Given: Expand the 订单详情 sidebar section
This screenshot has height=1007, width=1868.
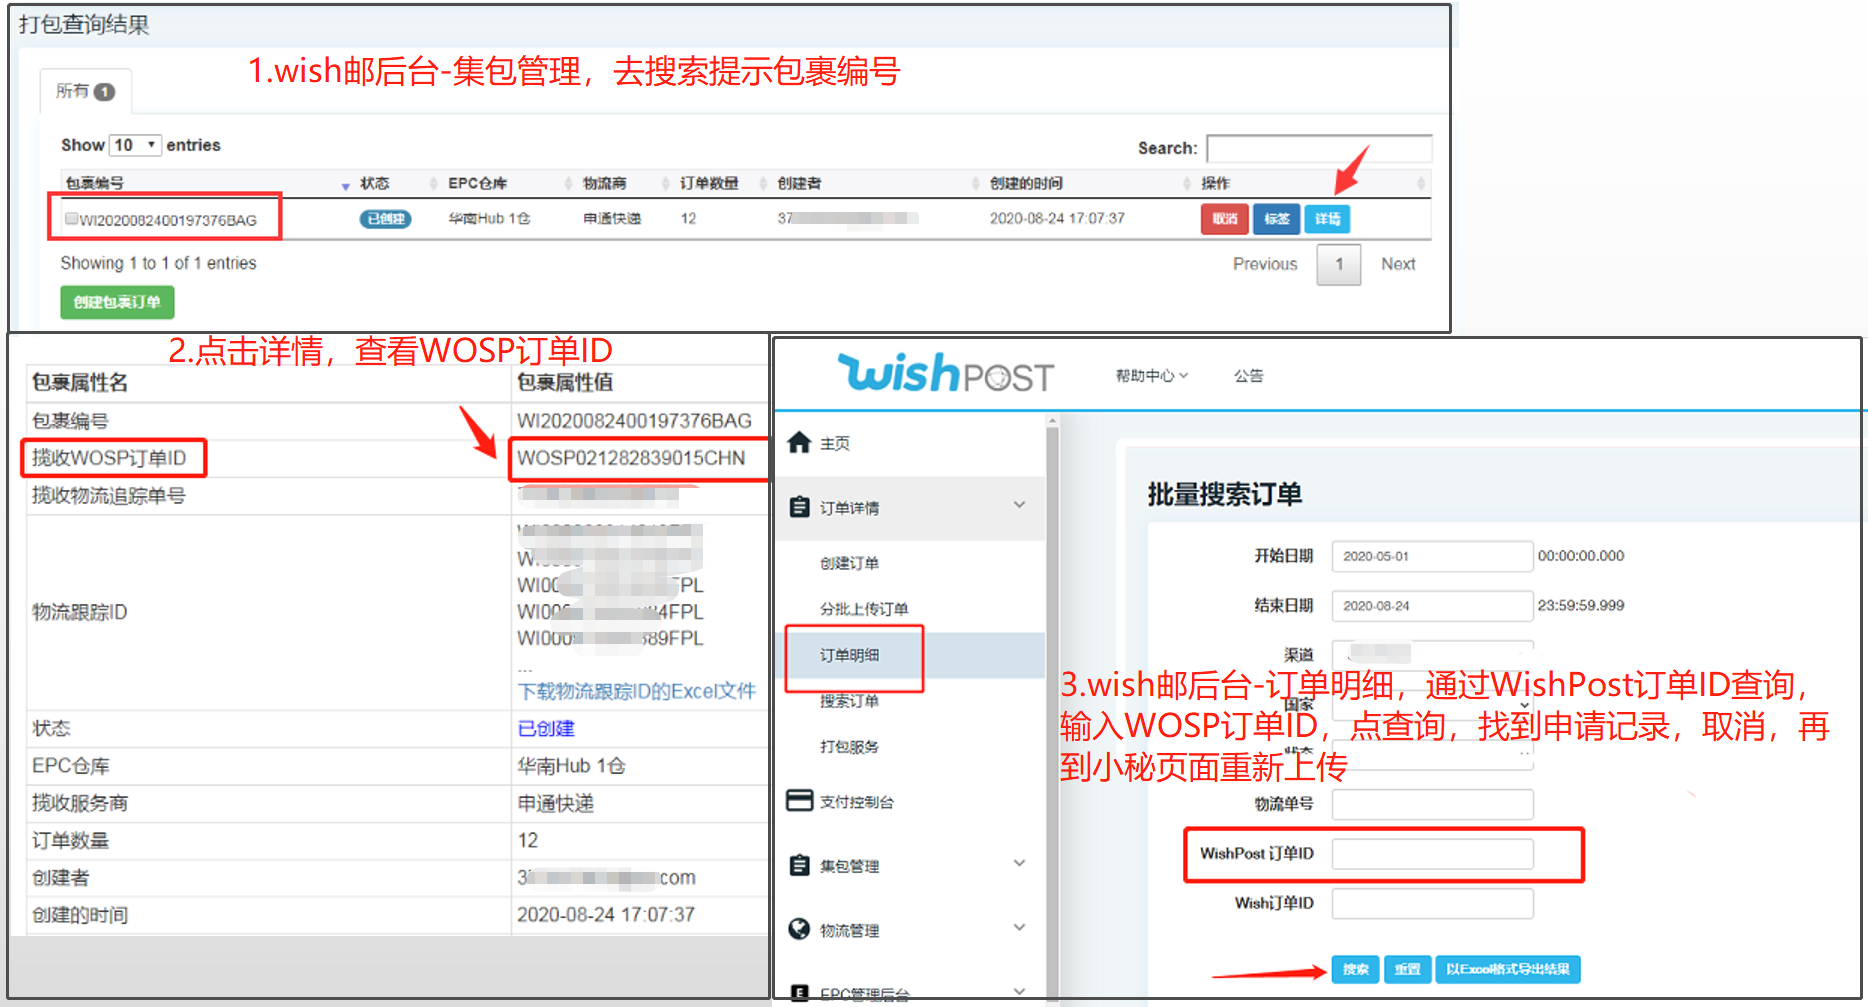Looking at the screenshot, I should click(1019, 505).
